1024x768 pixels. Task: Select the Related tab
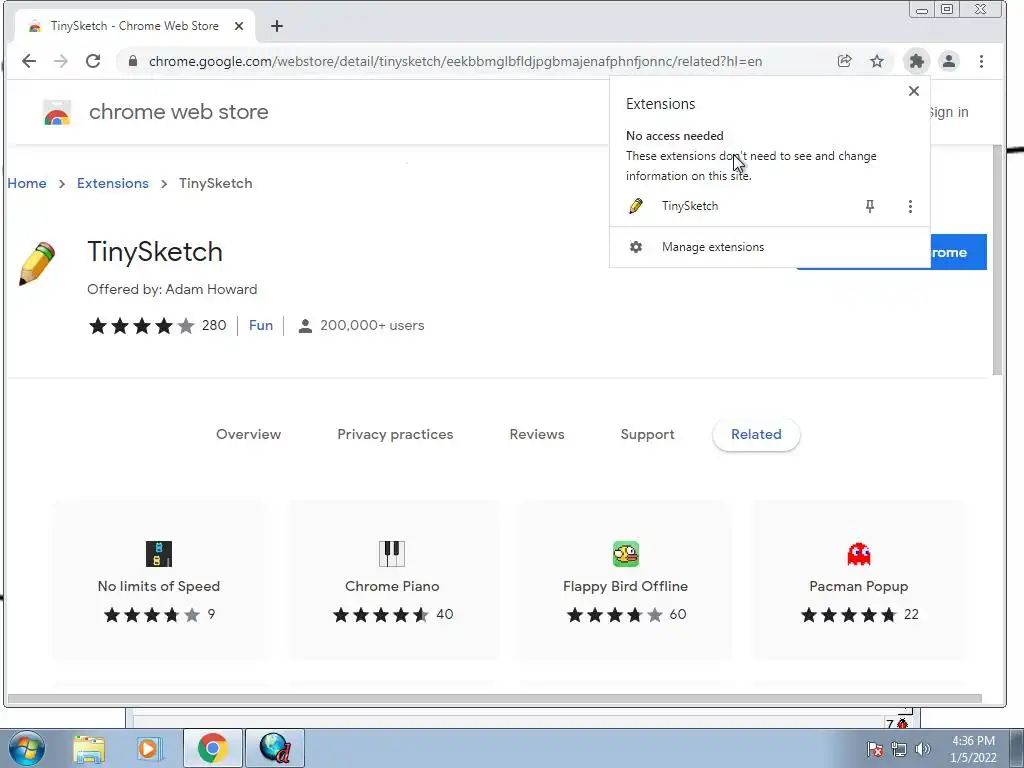[756, 434]
